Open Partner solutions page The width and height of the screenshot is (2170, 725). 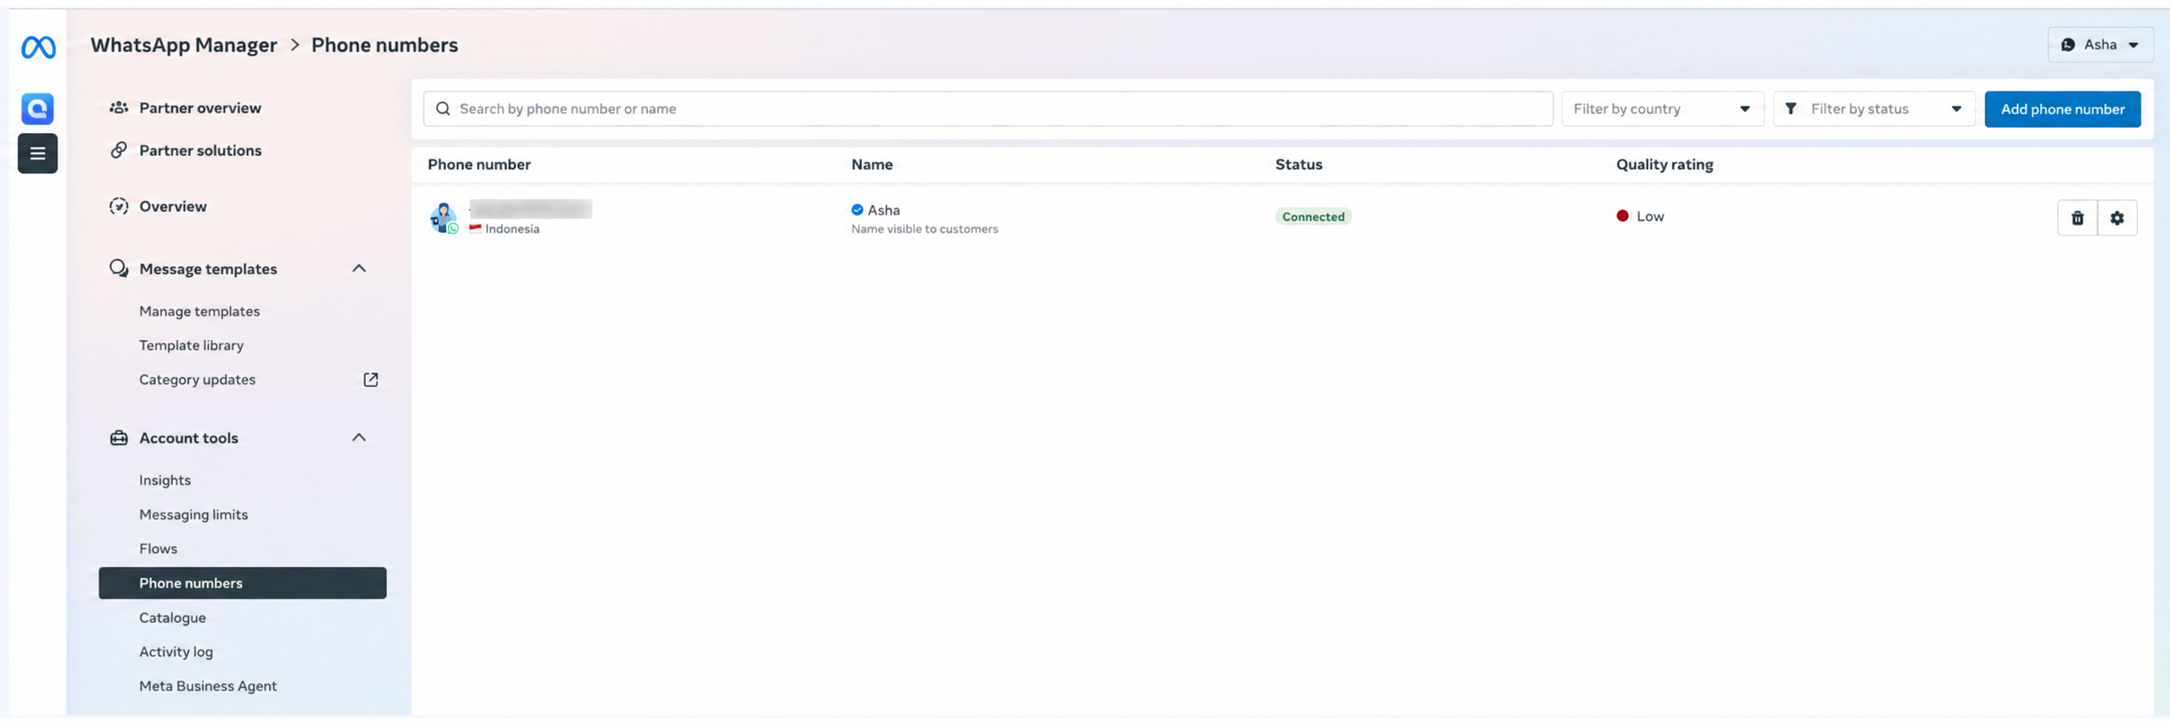[200, 150]
